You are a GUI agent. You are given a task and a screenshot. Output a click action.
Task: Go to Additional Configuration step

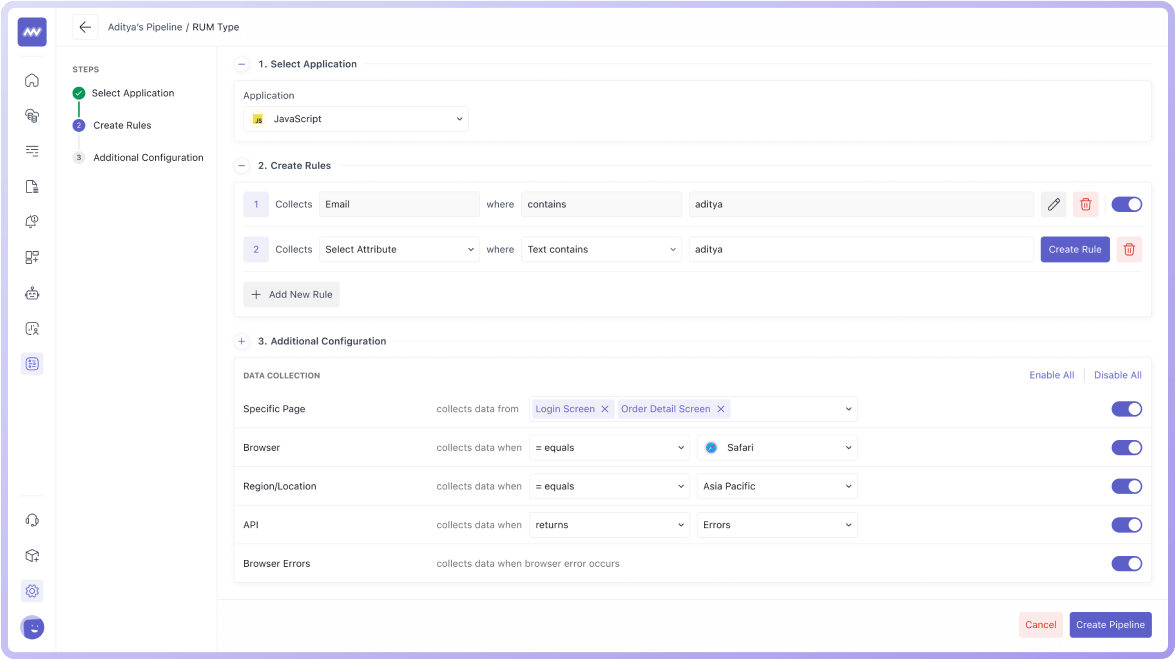pyautogui.click(x=148, y=157)
